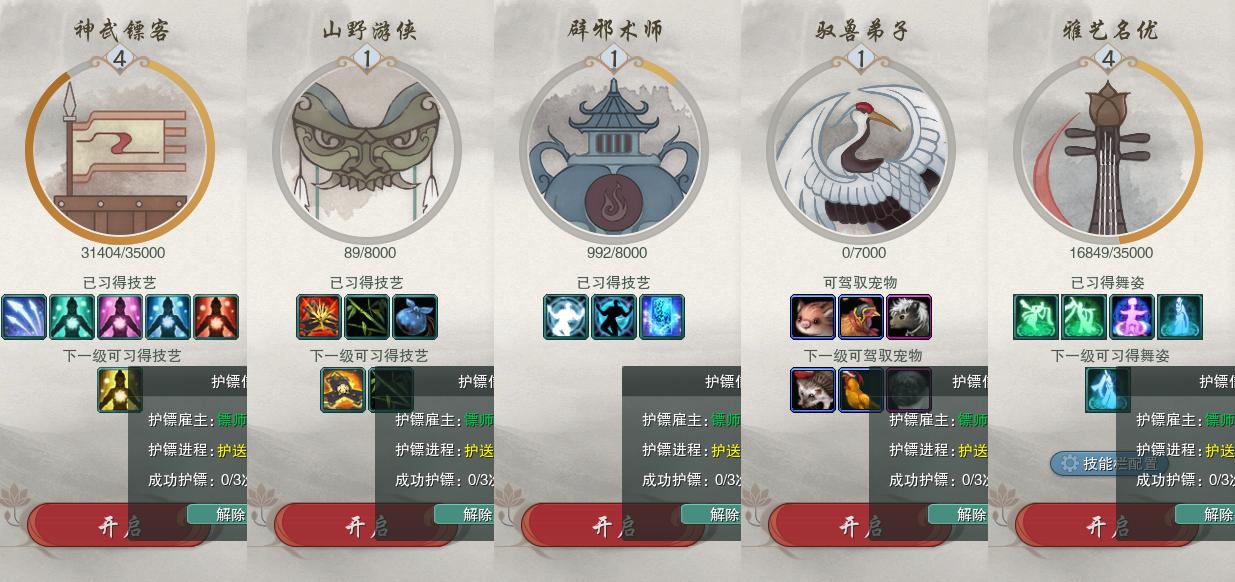
Task: Click 开启 button under 神武镖客
Action: tap(120, 526)
